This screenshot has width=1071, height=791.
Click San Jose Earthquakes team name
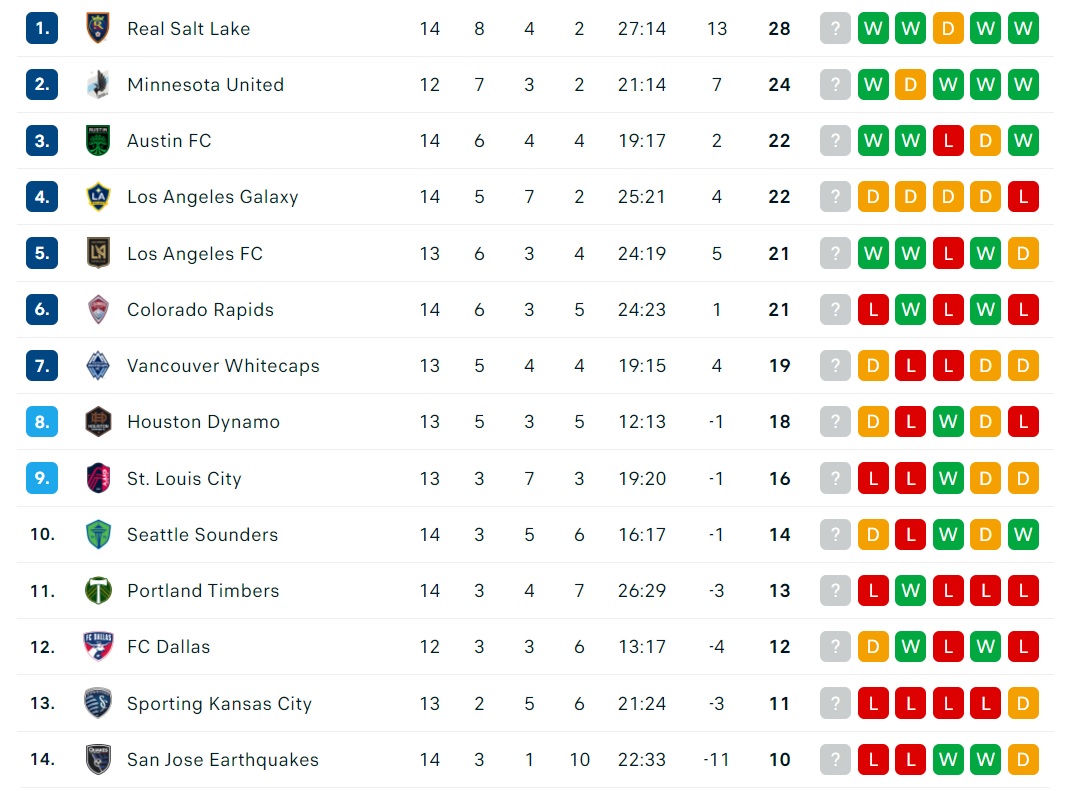[223, 760]
